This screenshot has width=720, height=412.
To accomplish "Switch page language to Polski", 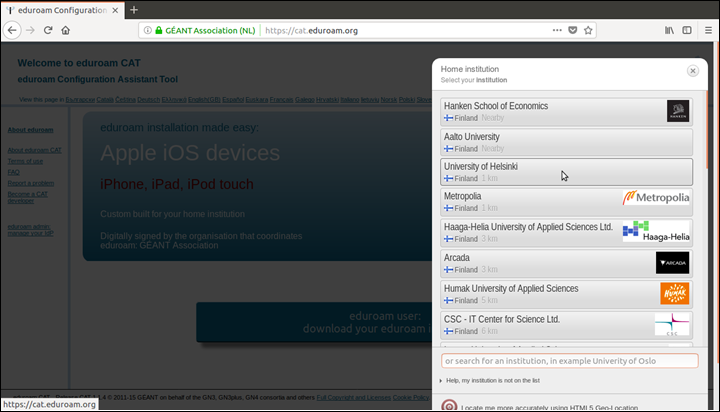I will tap(407, 100).
